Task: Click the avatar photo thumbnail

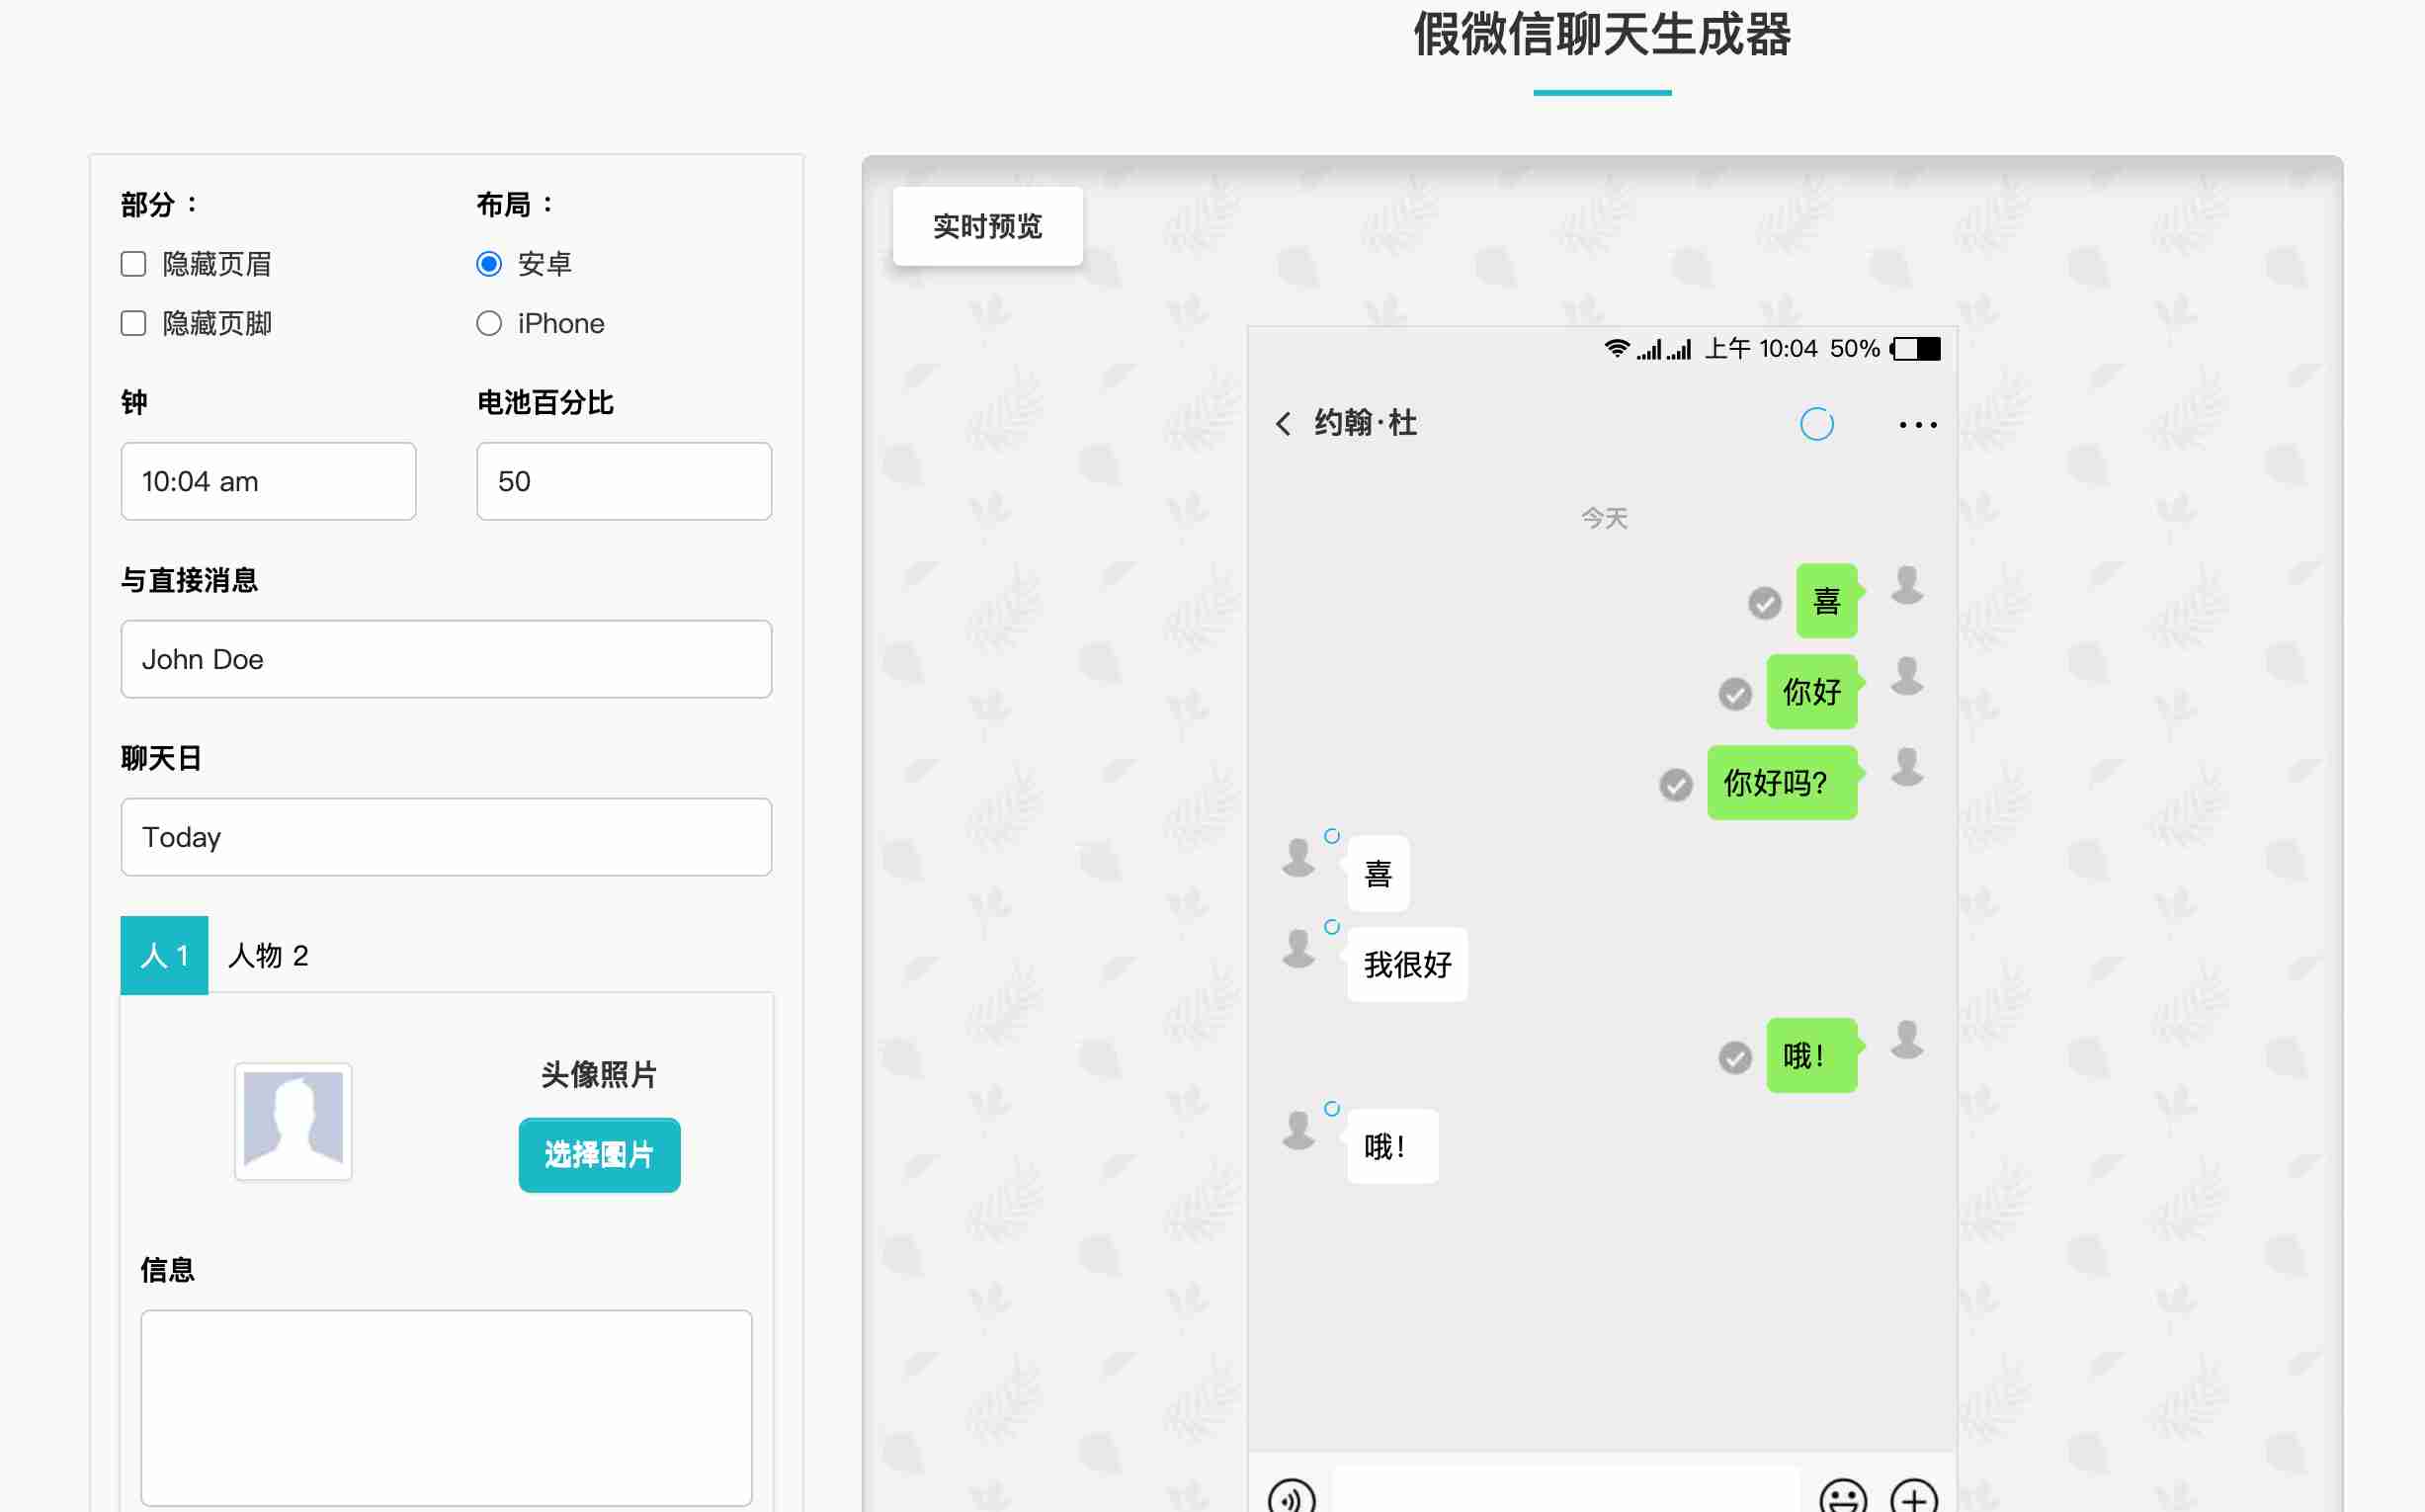Action: tap(293, 1121)
